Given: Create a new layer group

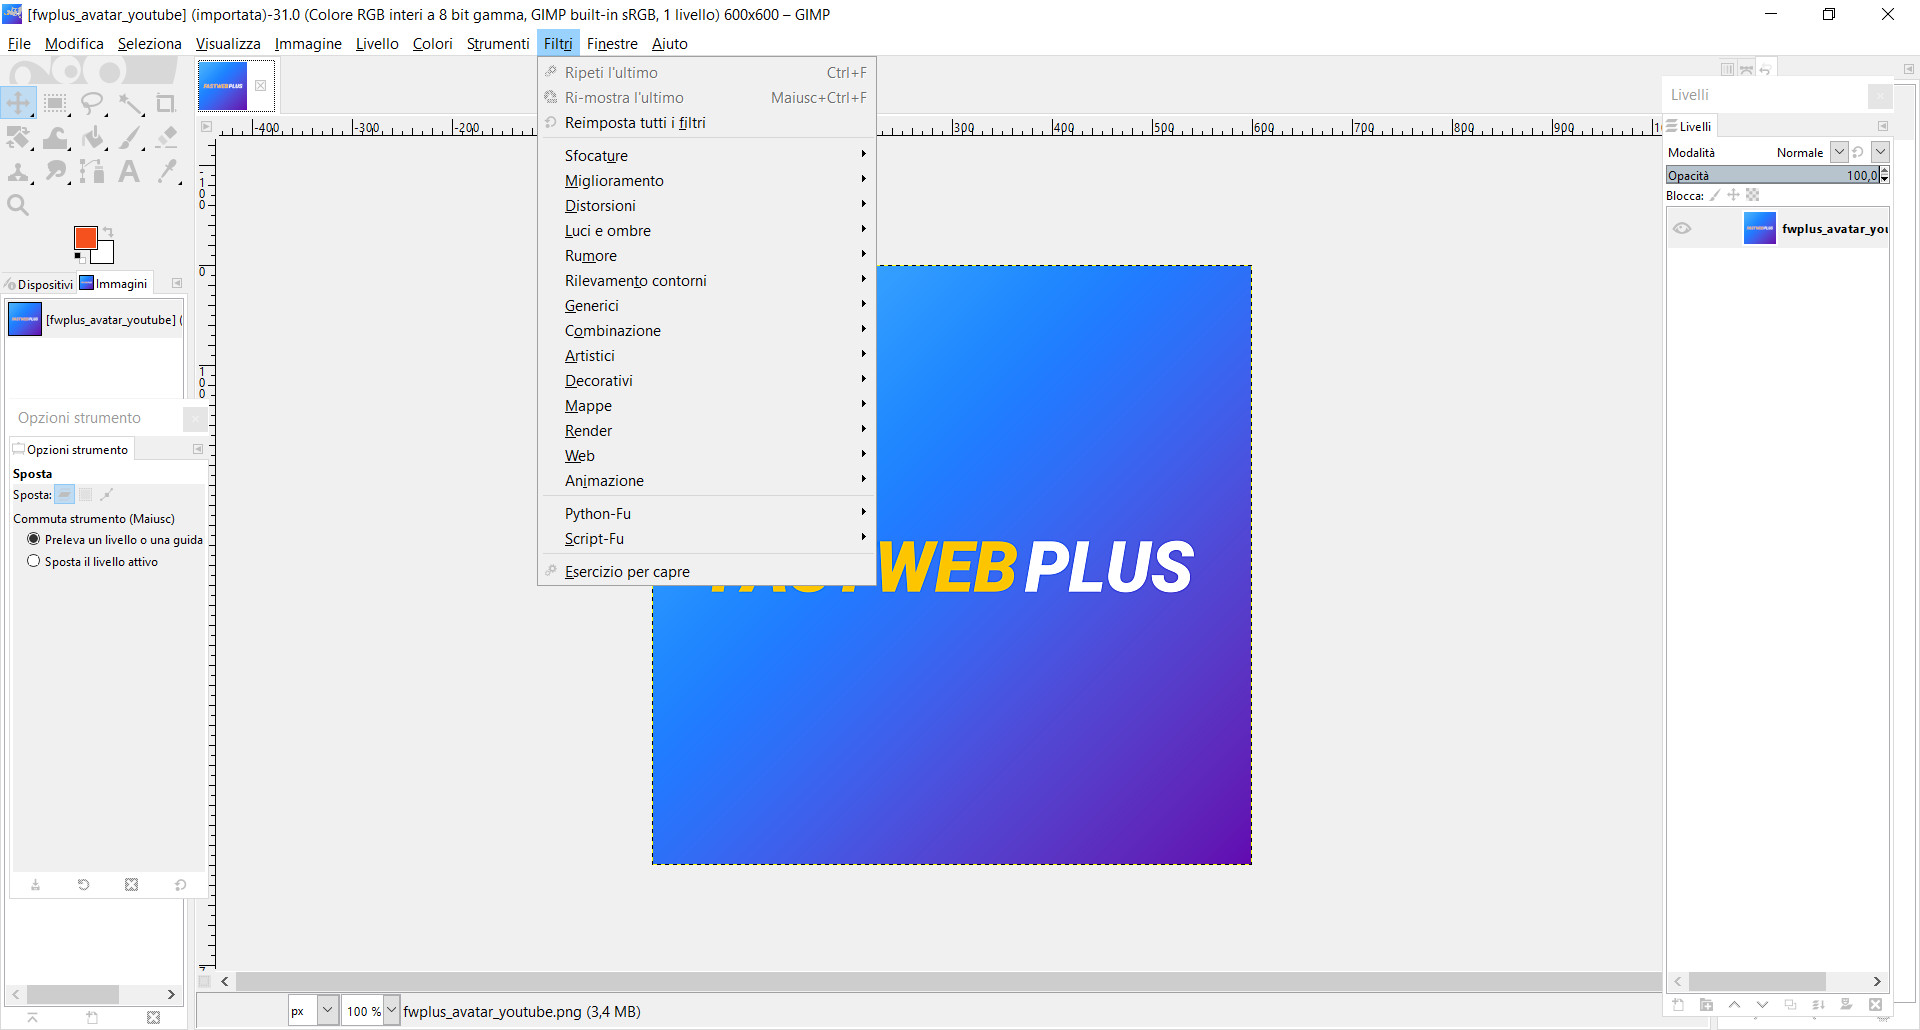Looking at the screenshot, I should (1706, 1004).
